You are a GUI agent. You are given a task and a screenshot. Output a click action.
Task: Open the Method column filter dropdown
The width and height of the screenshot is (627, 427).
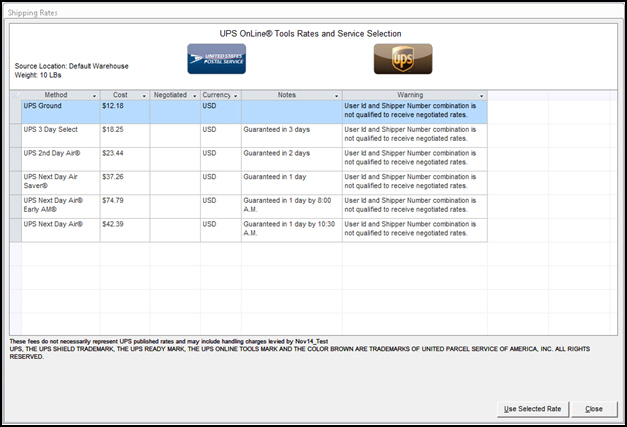[x=94, y=96]
